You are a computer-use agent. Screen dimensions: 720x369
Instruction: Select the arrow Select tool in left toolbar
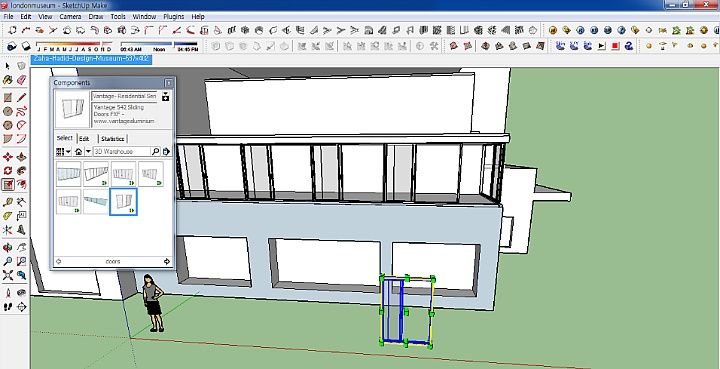[8, 67]
